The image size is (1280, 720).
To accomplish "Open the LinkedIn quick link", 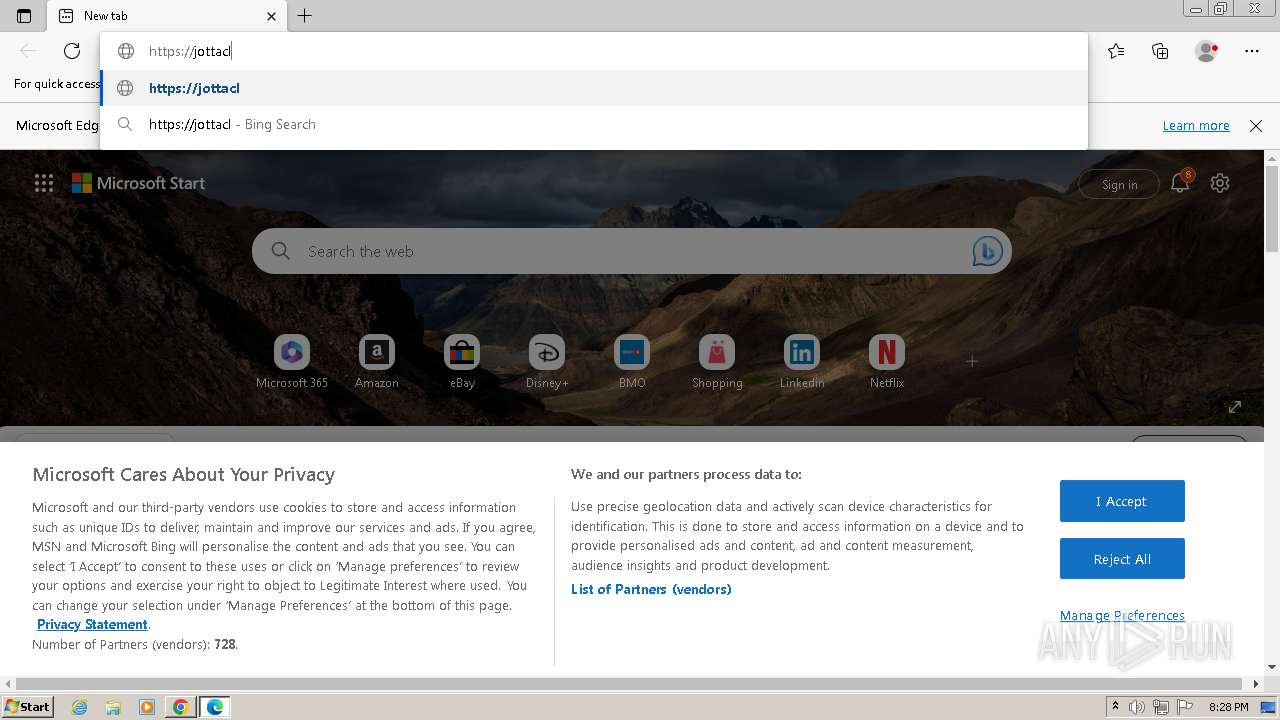I will (x=802, y=362).
